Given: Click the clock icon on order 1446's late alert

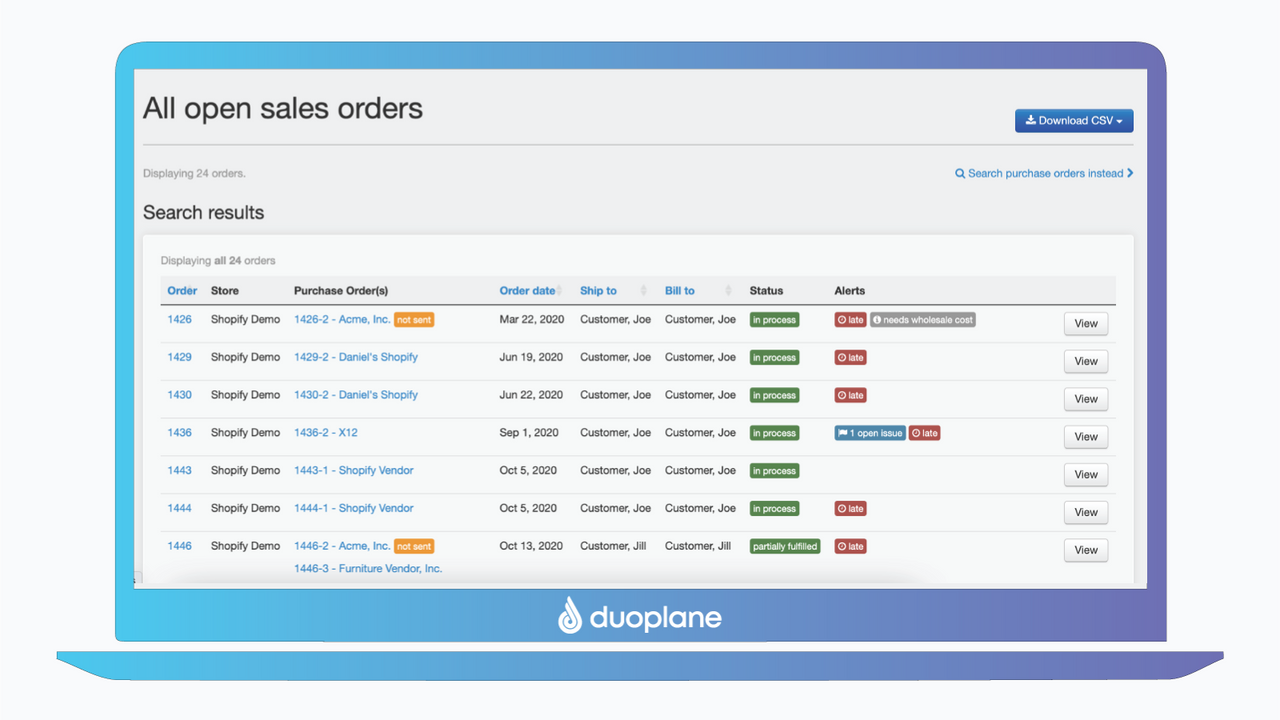Looking at the screenshot, I should point(841,546).
